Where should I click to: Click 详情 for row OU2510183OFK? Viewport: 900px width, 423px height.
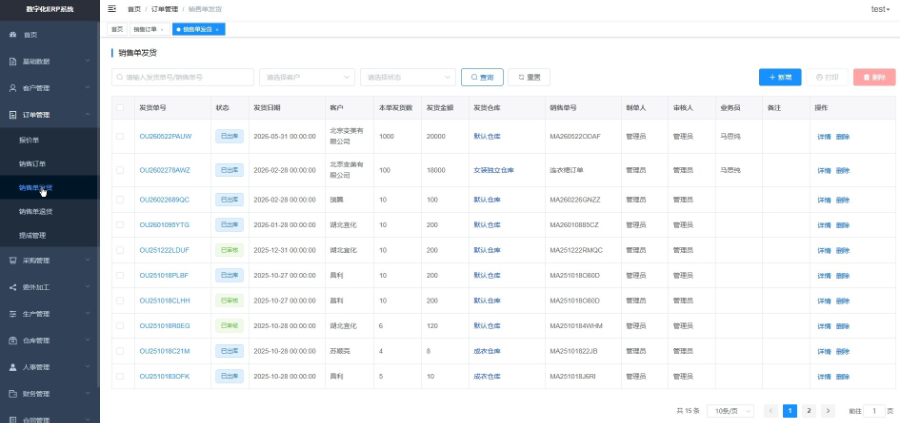click(824, 377)
